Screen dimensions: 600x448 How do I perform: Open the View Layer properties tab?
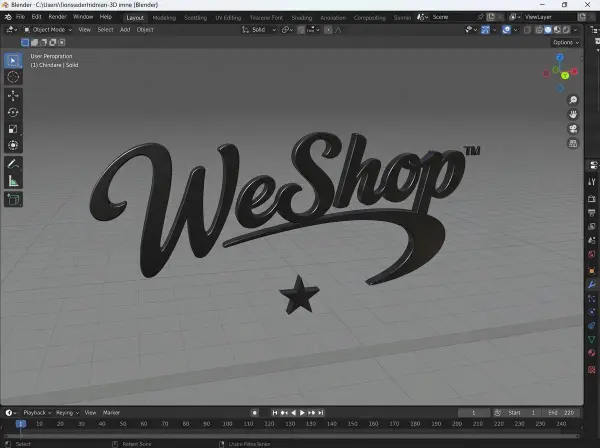click(x=592, y=226)
